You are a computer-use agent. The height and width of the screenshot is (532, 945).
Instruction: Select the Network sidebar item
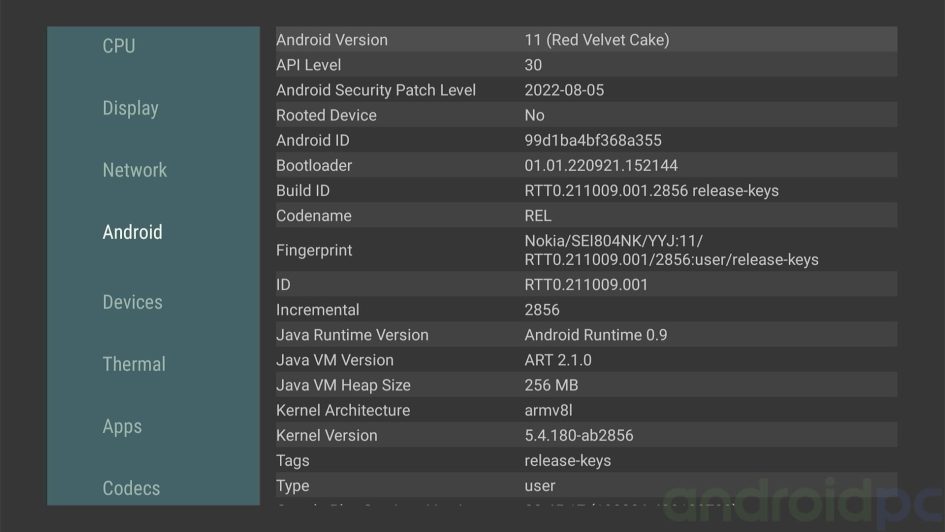coord(134,170)
